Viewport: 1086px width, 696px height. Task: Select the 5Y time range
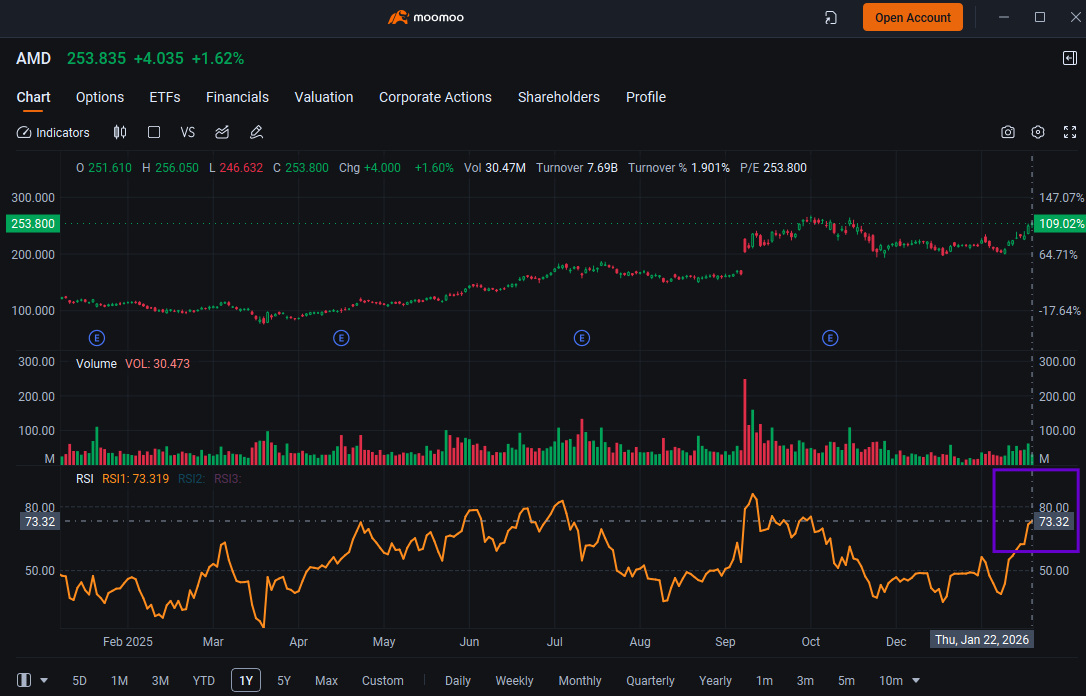pos(284,681)
